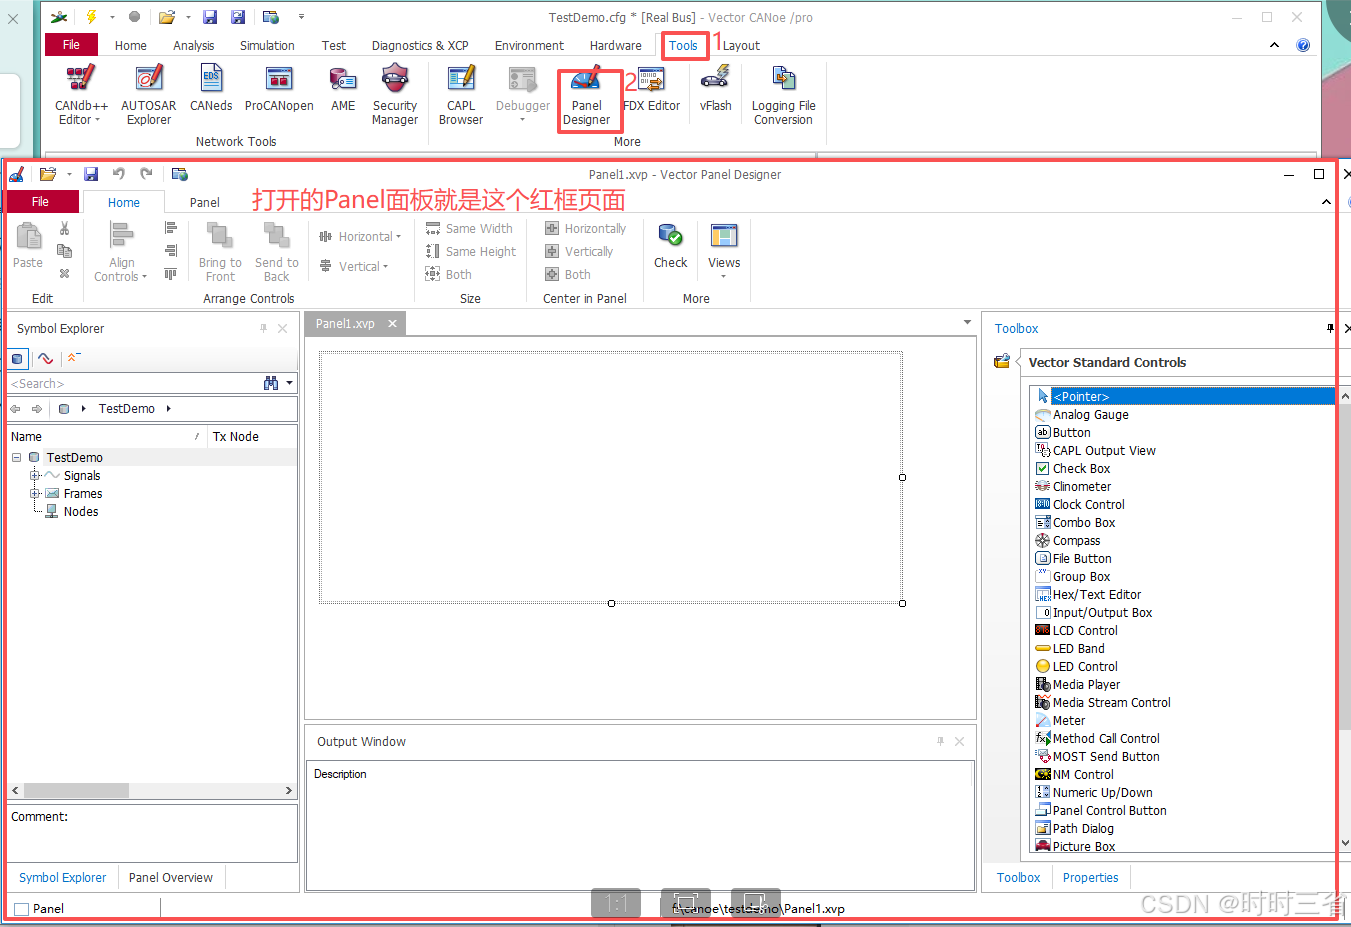
Task: Open Horizontal spacing dropdown
Action: point(360,237)
